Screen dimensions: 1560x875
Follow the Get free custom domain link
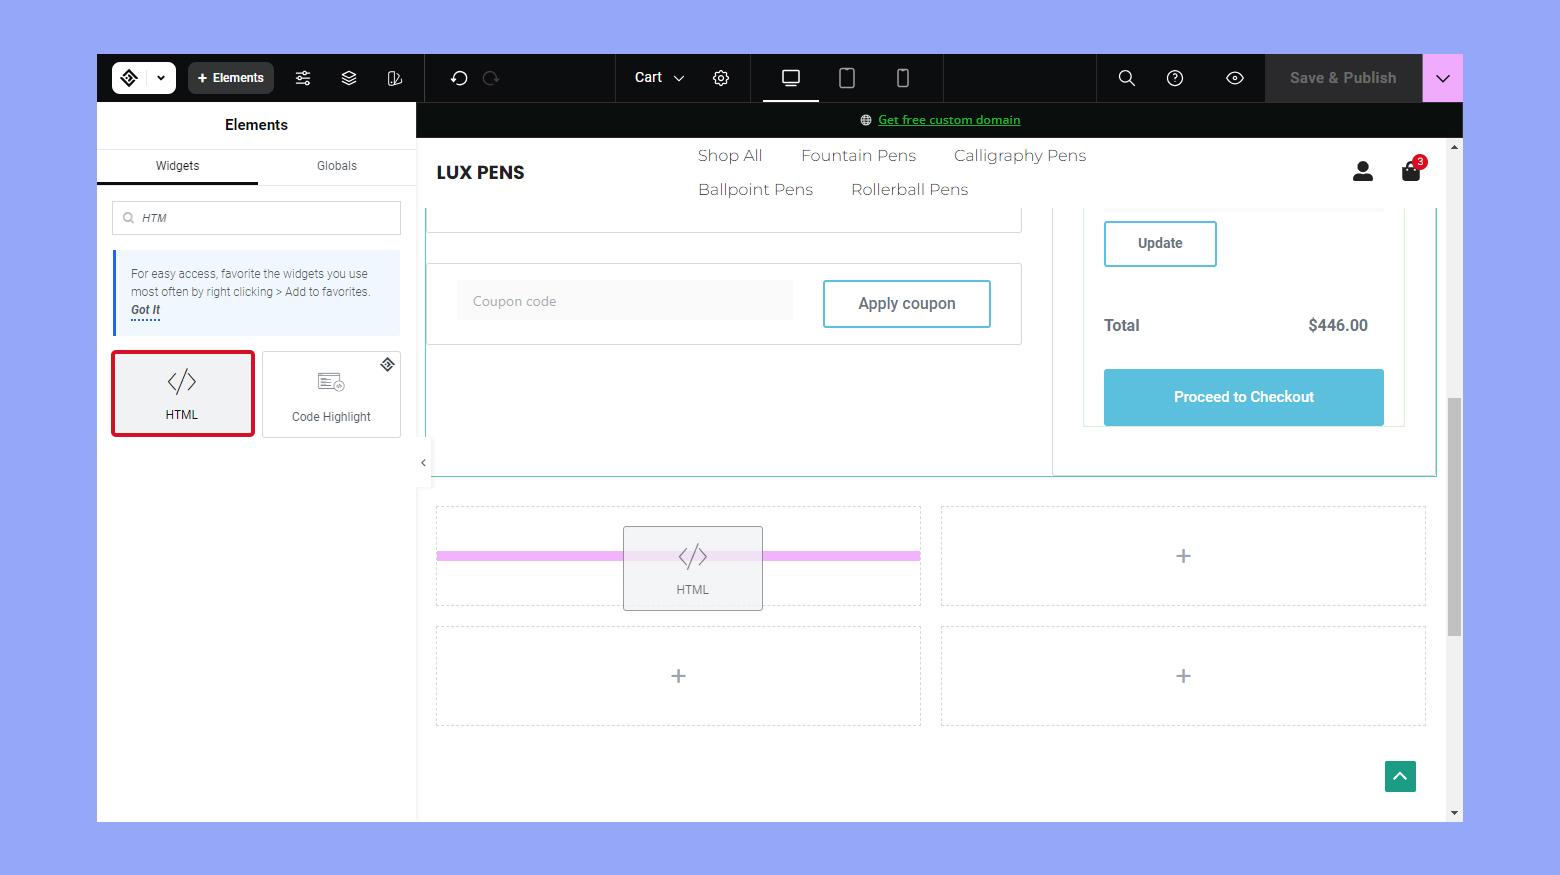coord(949,120)
